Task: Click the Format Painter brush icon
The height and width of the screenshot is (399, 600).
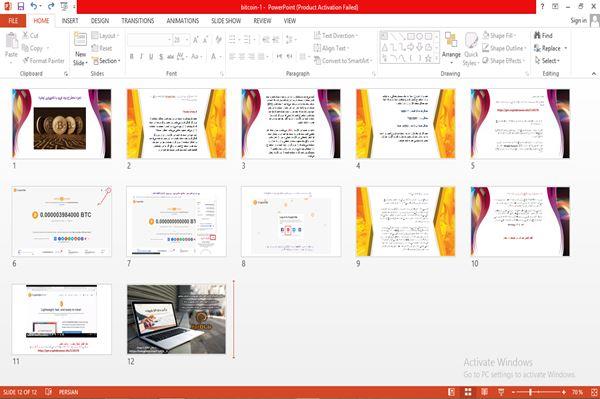Action: click(26, 60)
